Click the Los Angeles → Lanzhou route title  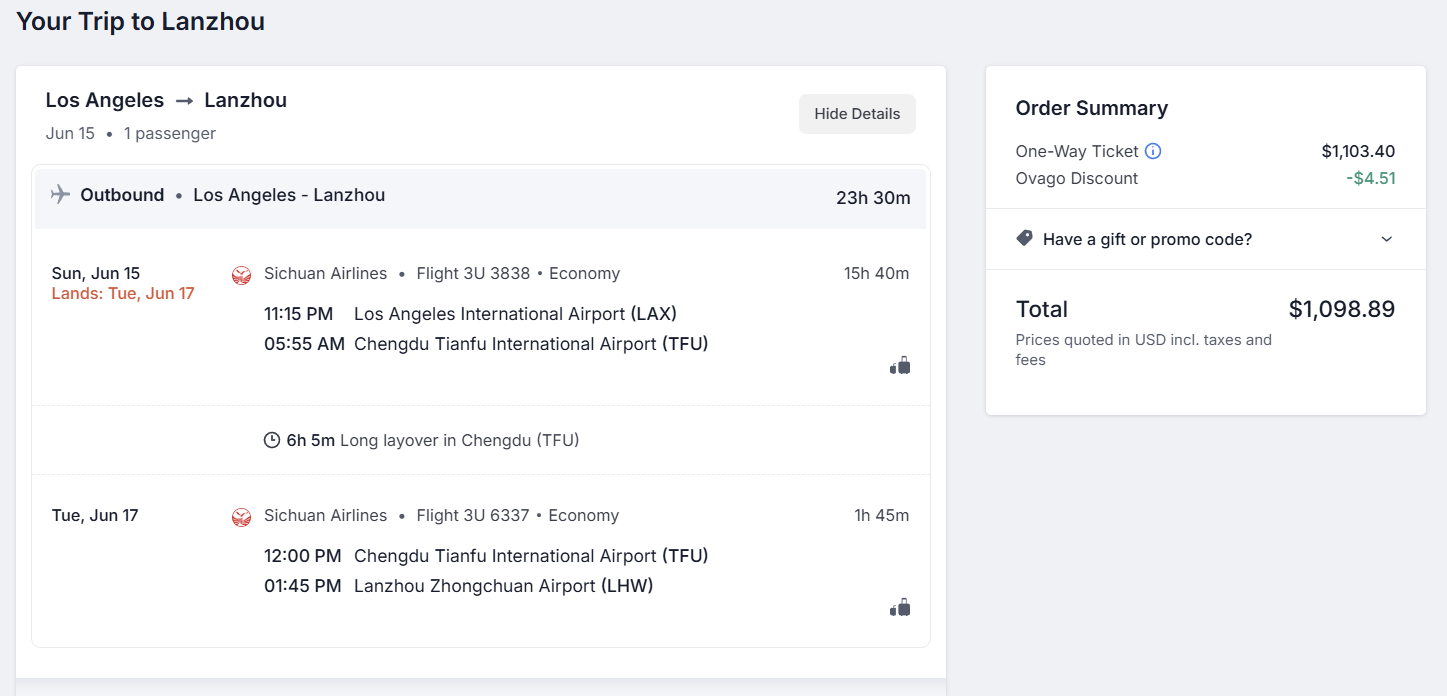point(166,100)
